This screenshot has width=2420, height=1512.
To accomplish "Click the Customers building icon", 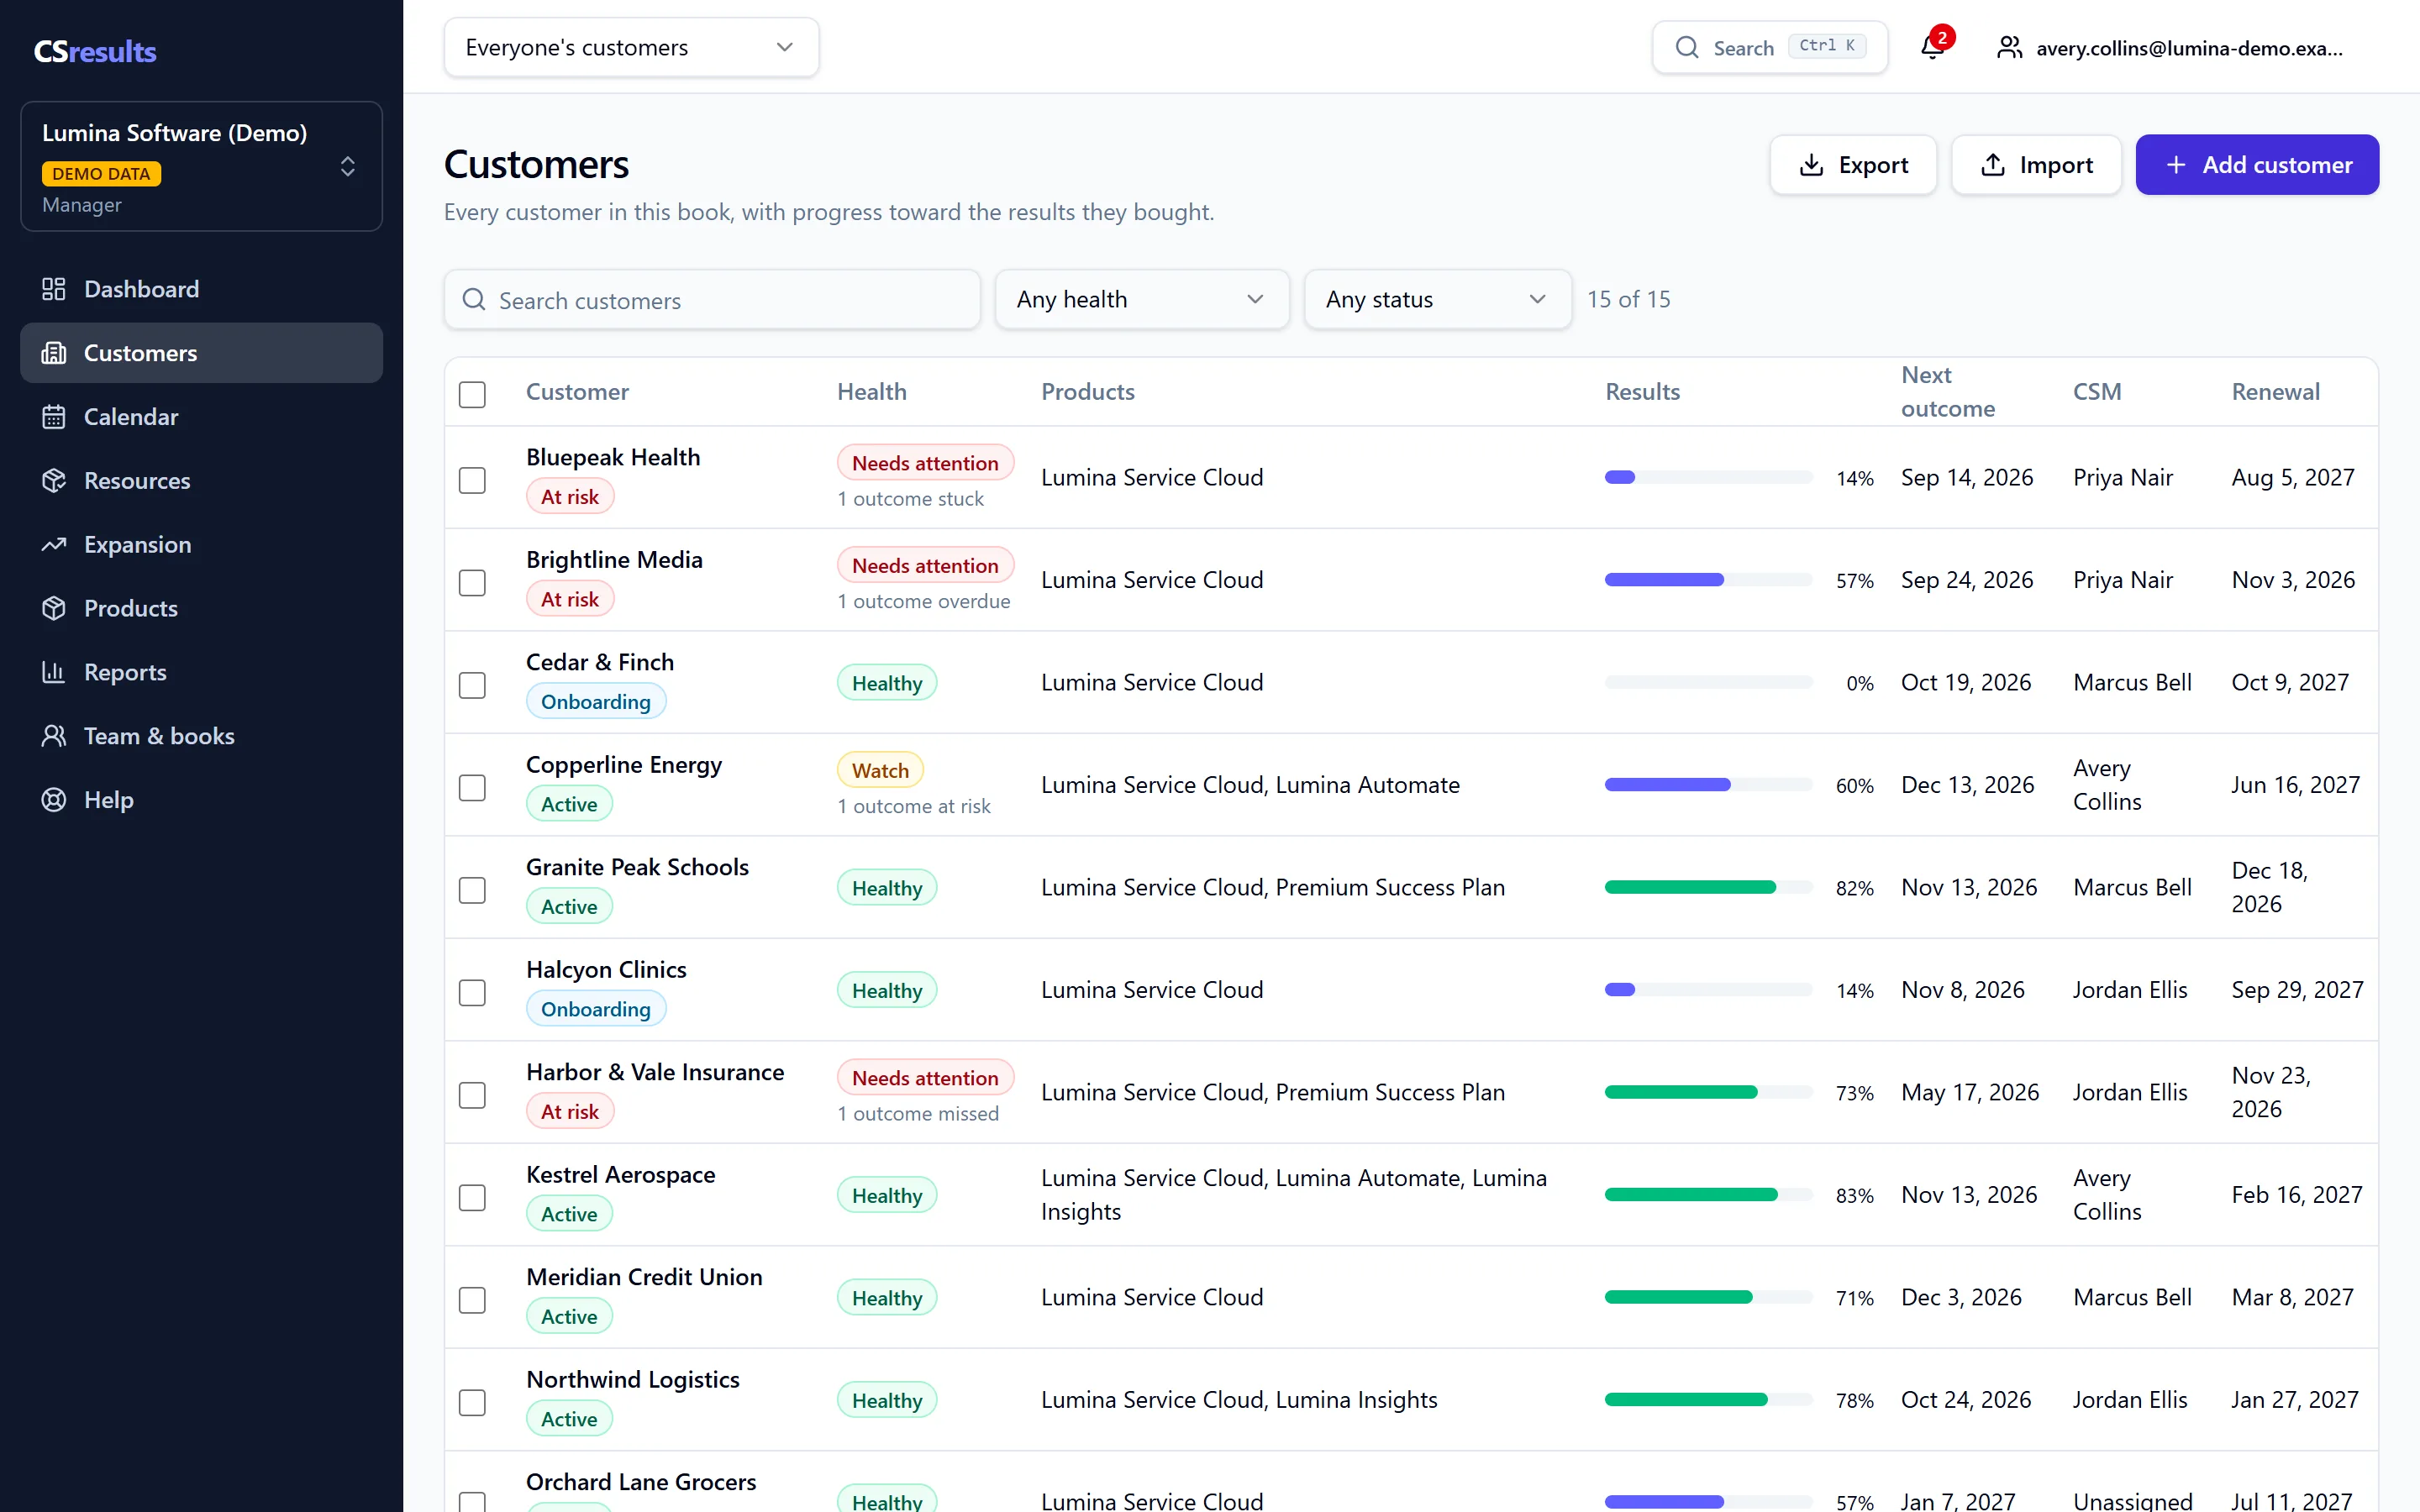I will click(54, 353).
